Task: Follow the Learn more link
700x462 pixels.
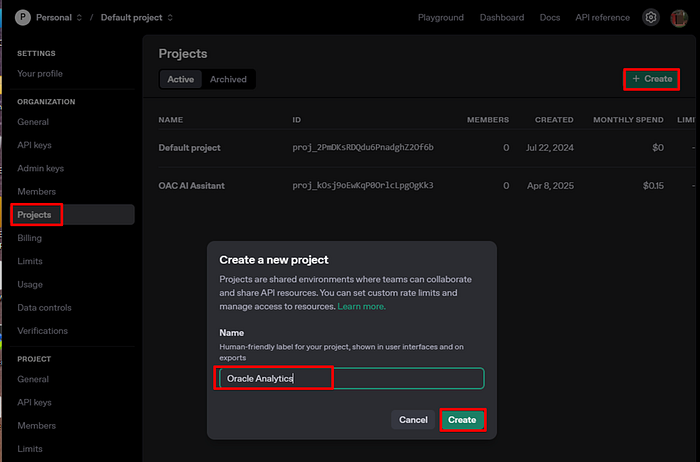Action: 361,307
